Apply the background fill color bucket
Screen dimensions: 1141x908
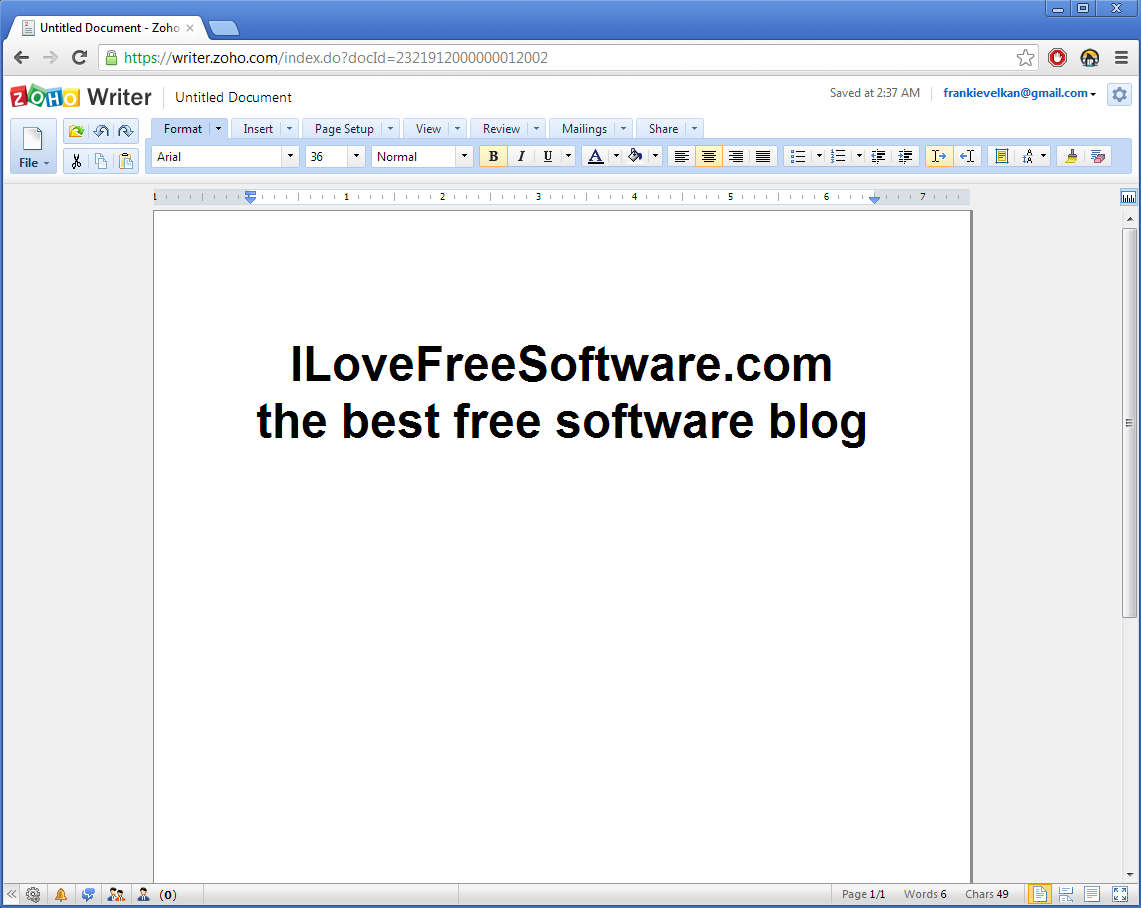(635, 156)
